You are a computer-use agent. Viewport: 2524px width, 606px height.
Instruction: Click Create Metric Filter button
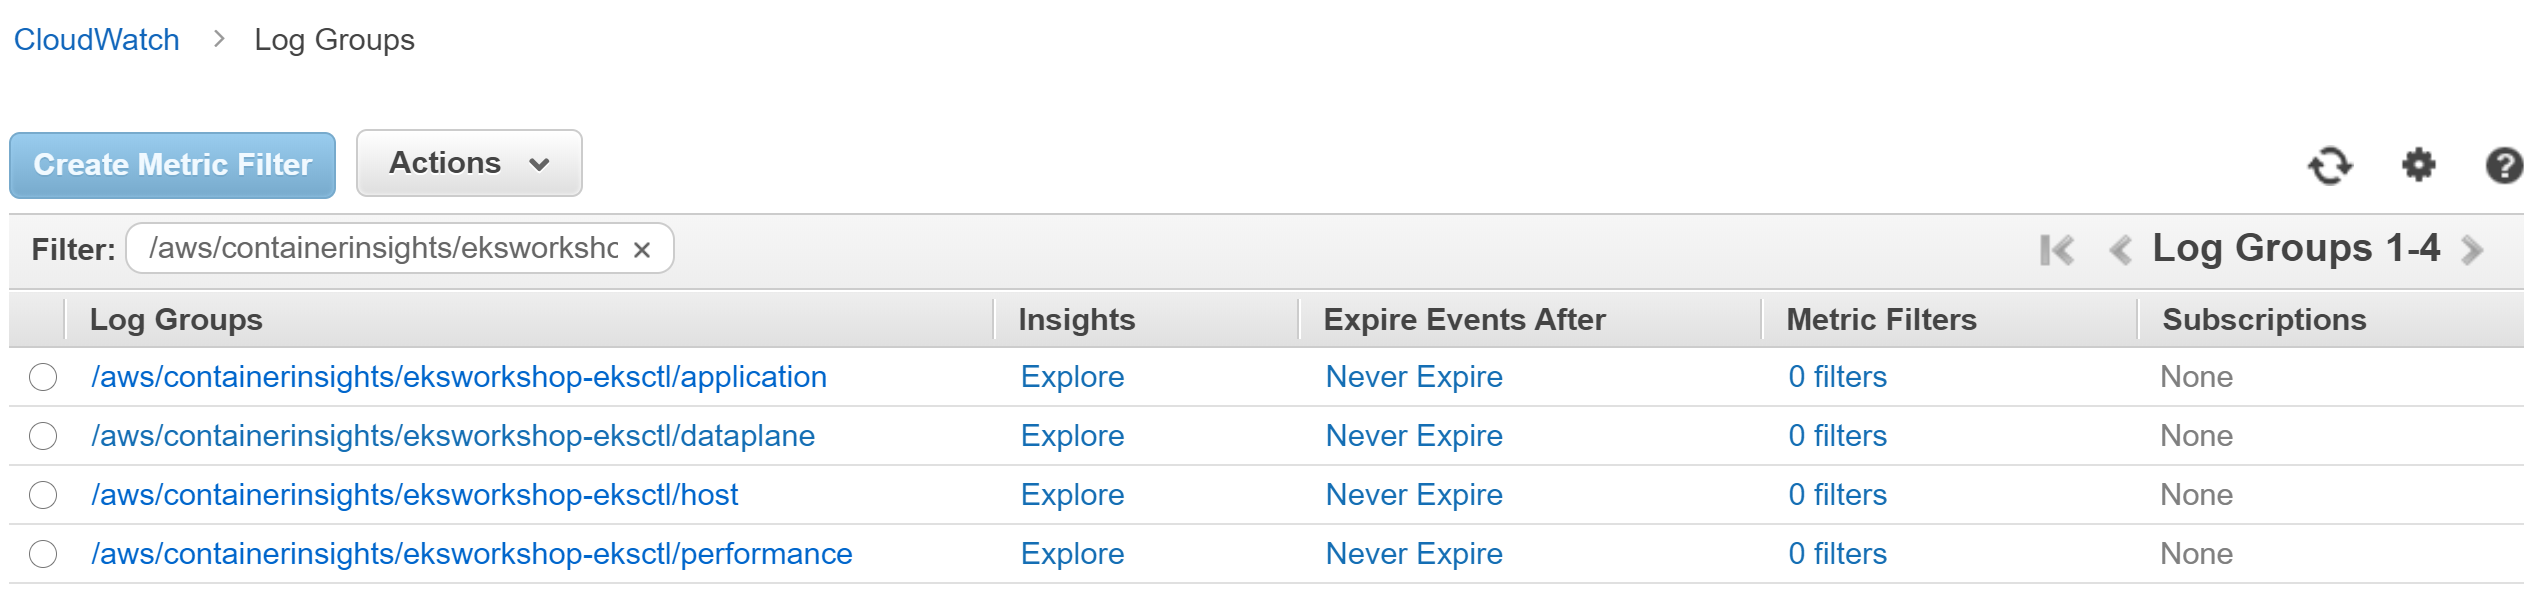pyautogui.click(x=173, y=165)
